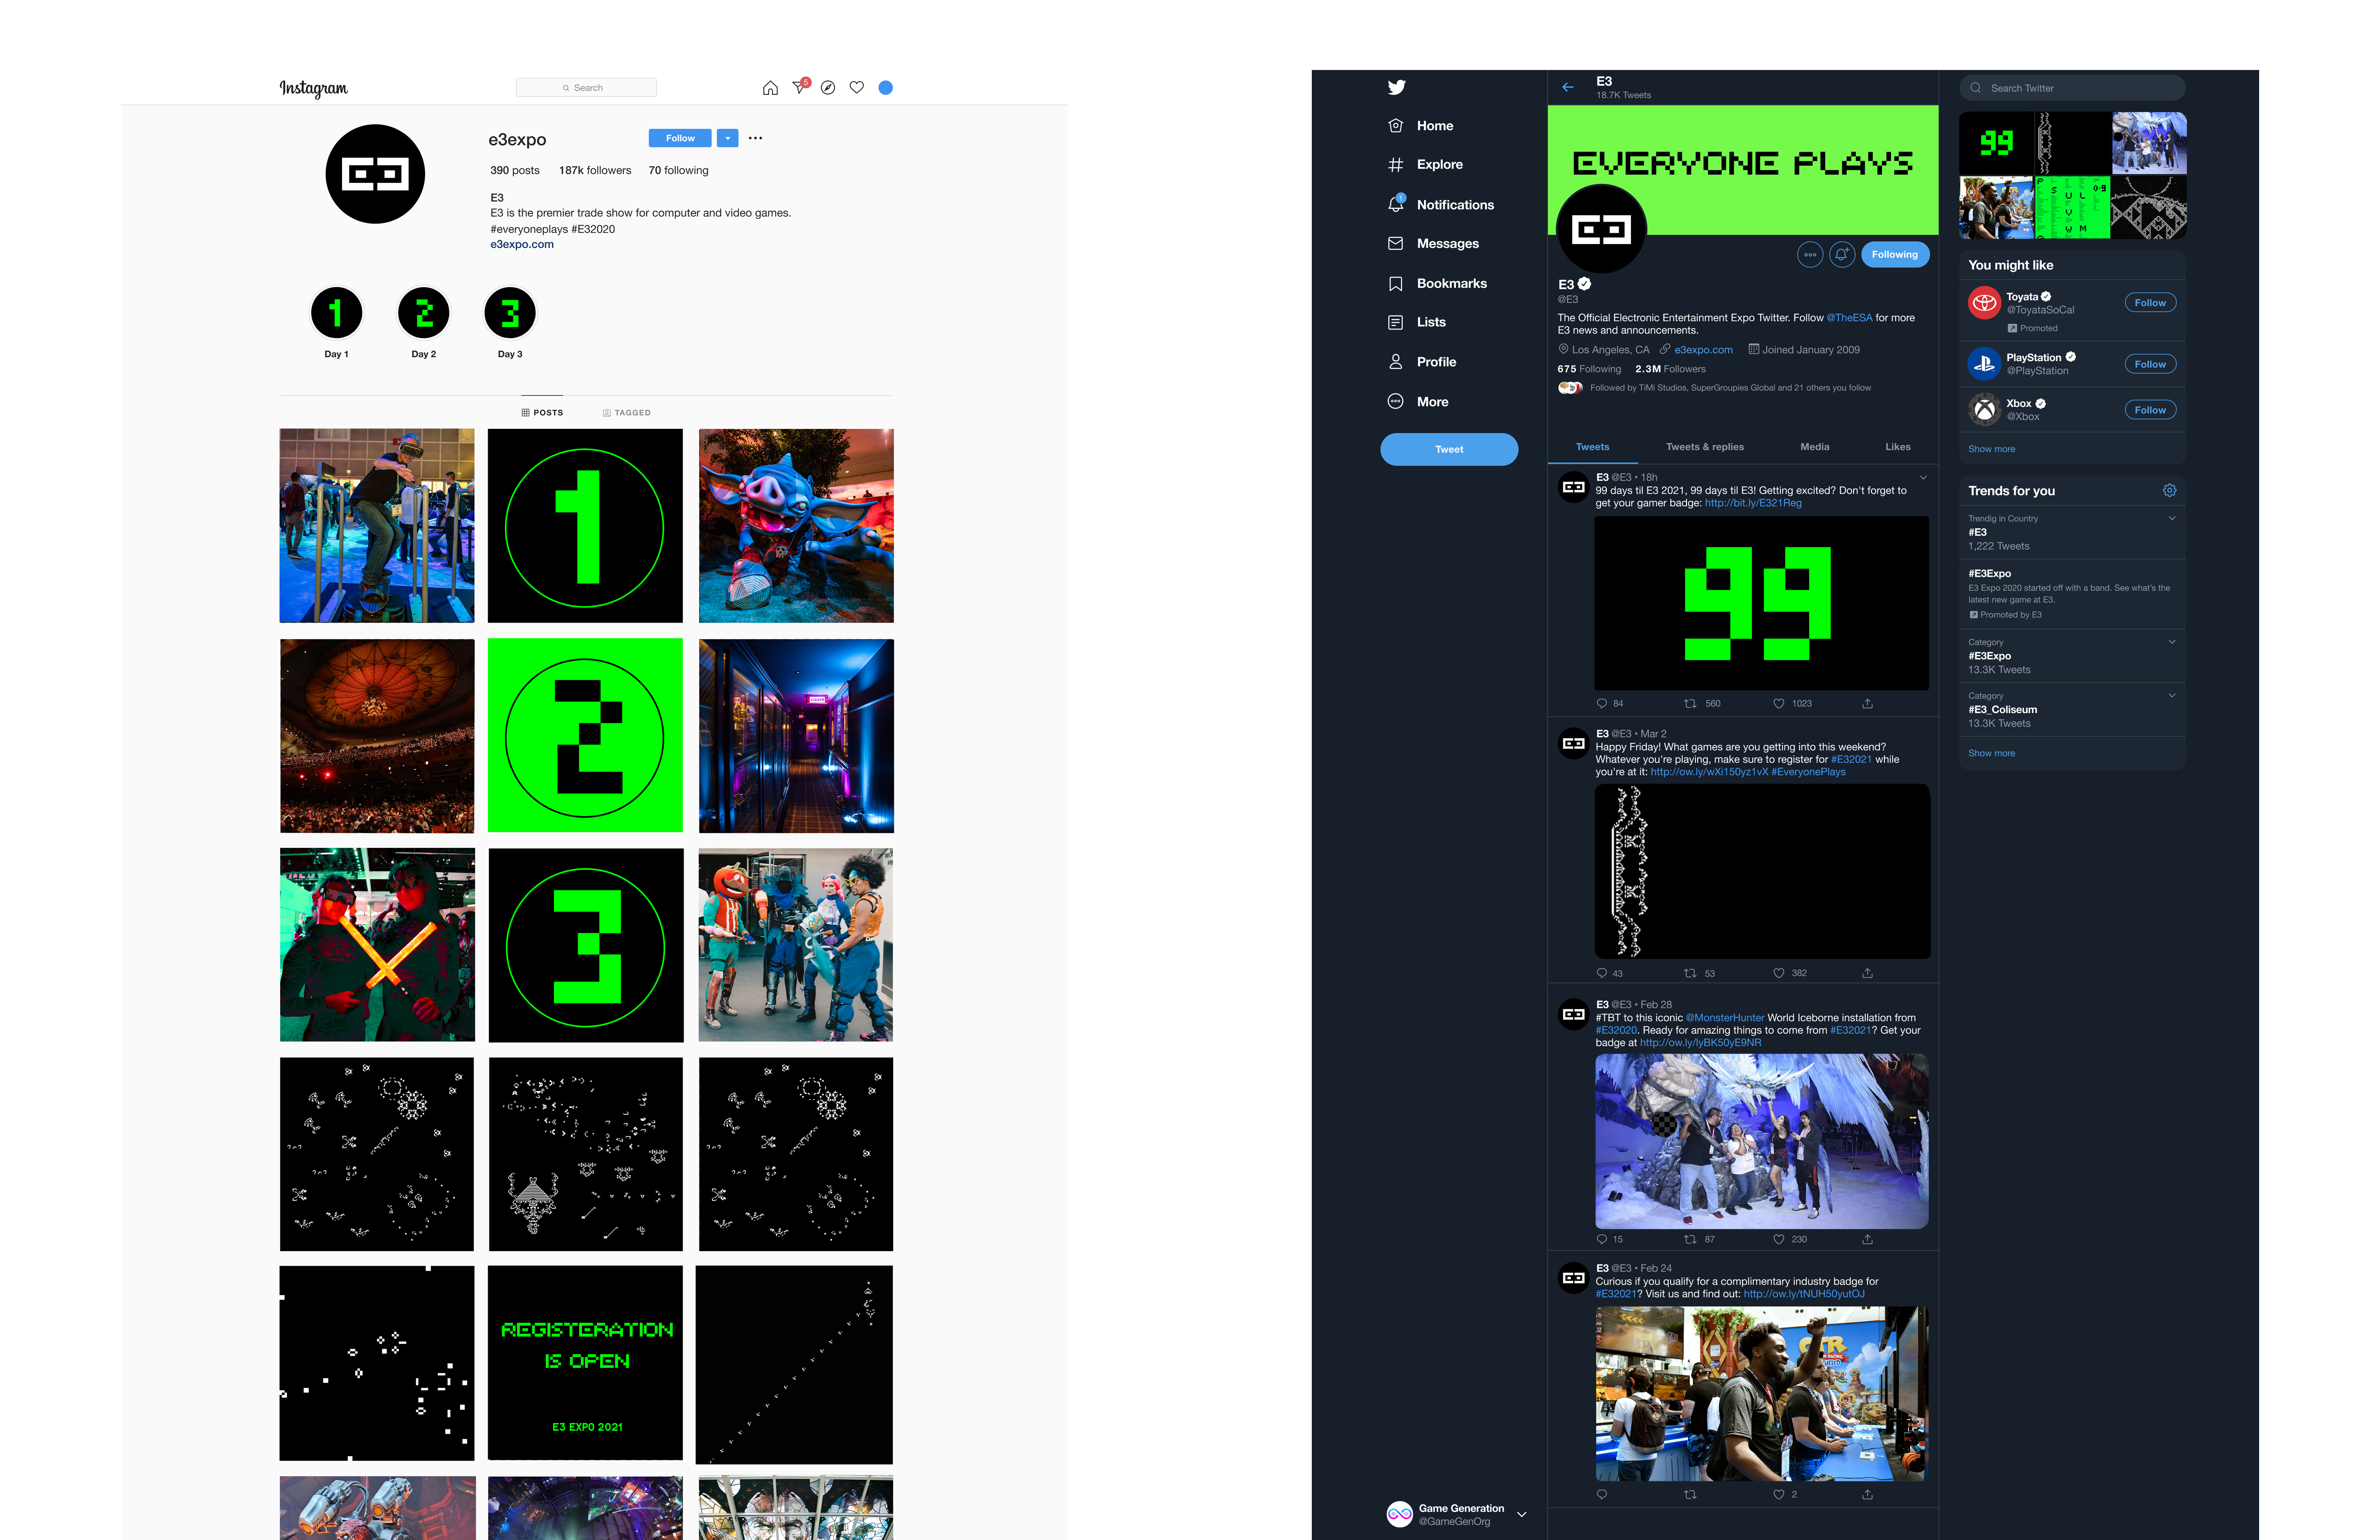Switch to Tweets & replies tab
This screenshot has width=2380, height=1540.
click(x=1705, y=447)
